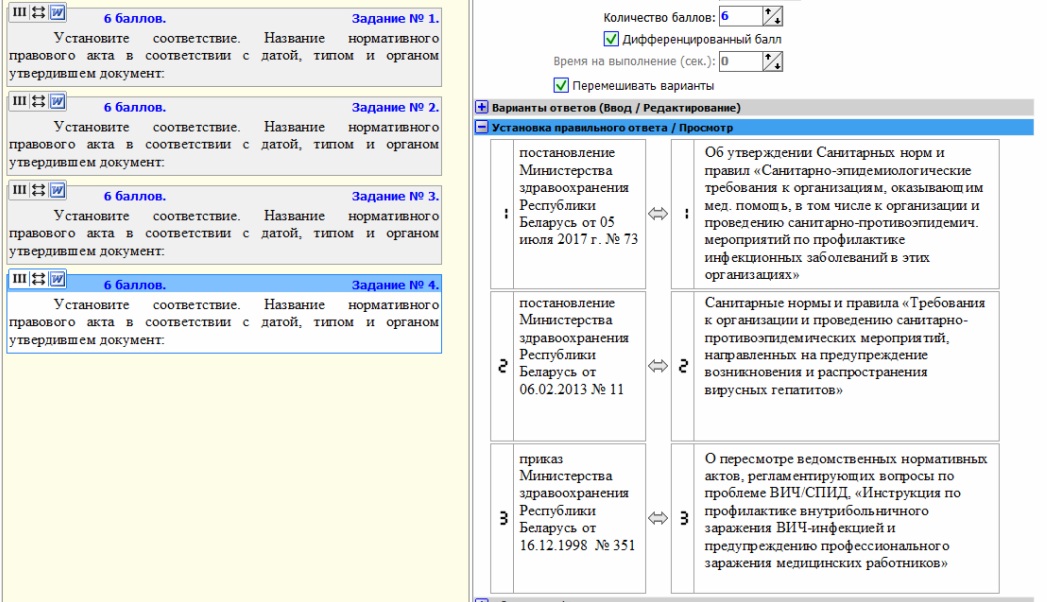1047x602 pixels.
Task: Click the question text of Задание № 4
Action: click(224, 322)
